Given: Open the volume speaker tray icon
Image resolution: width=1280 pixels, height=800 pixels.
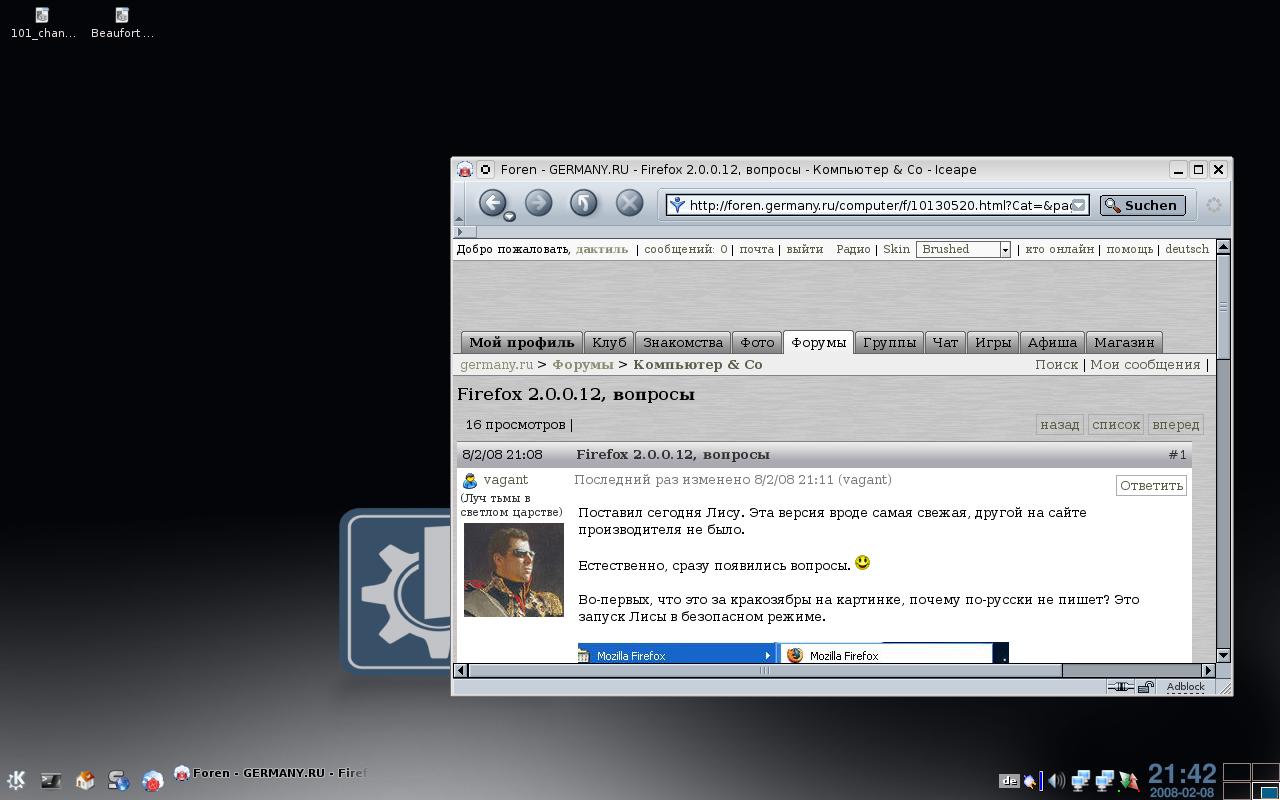Looking at the screenshot, I should (x=1056, y=781).
